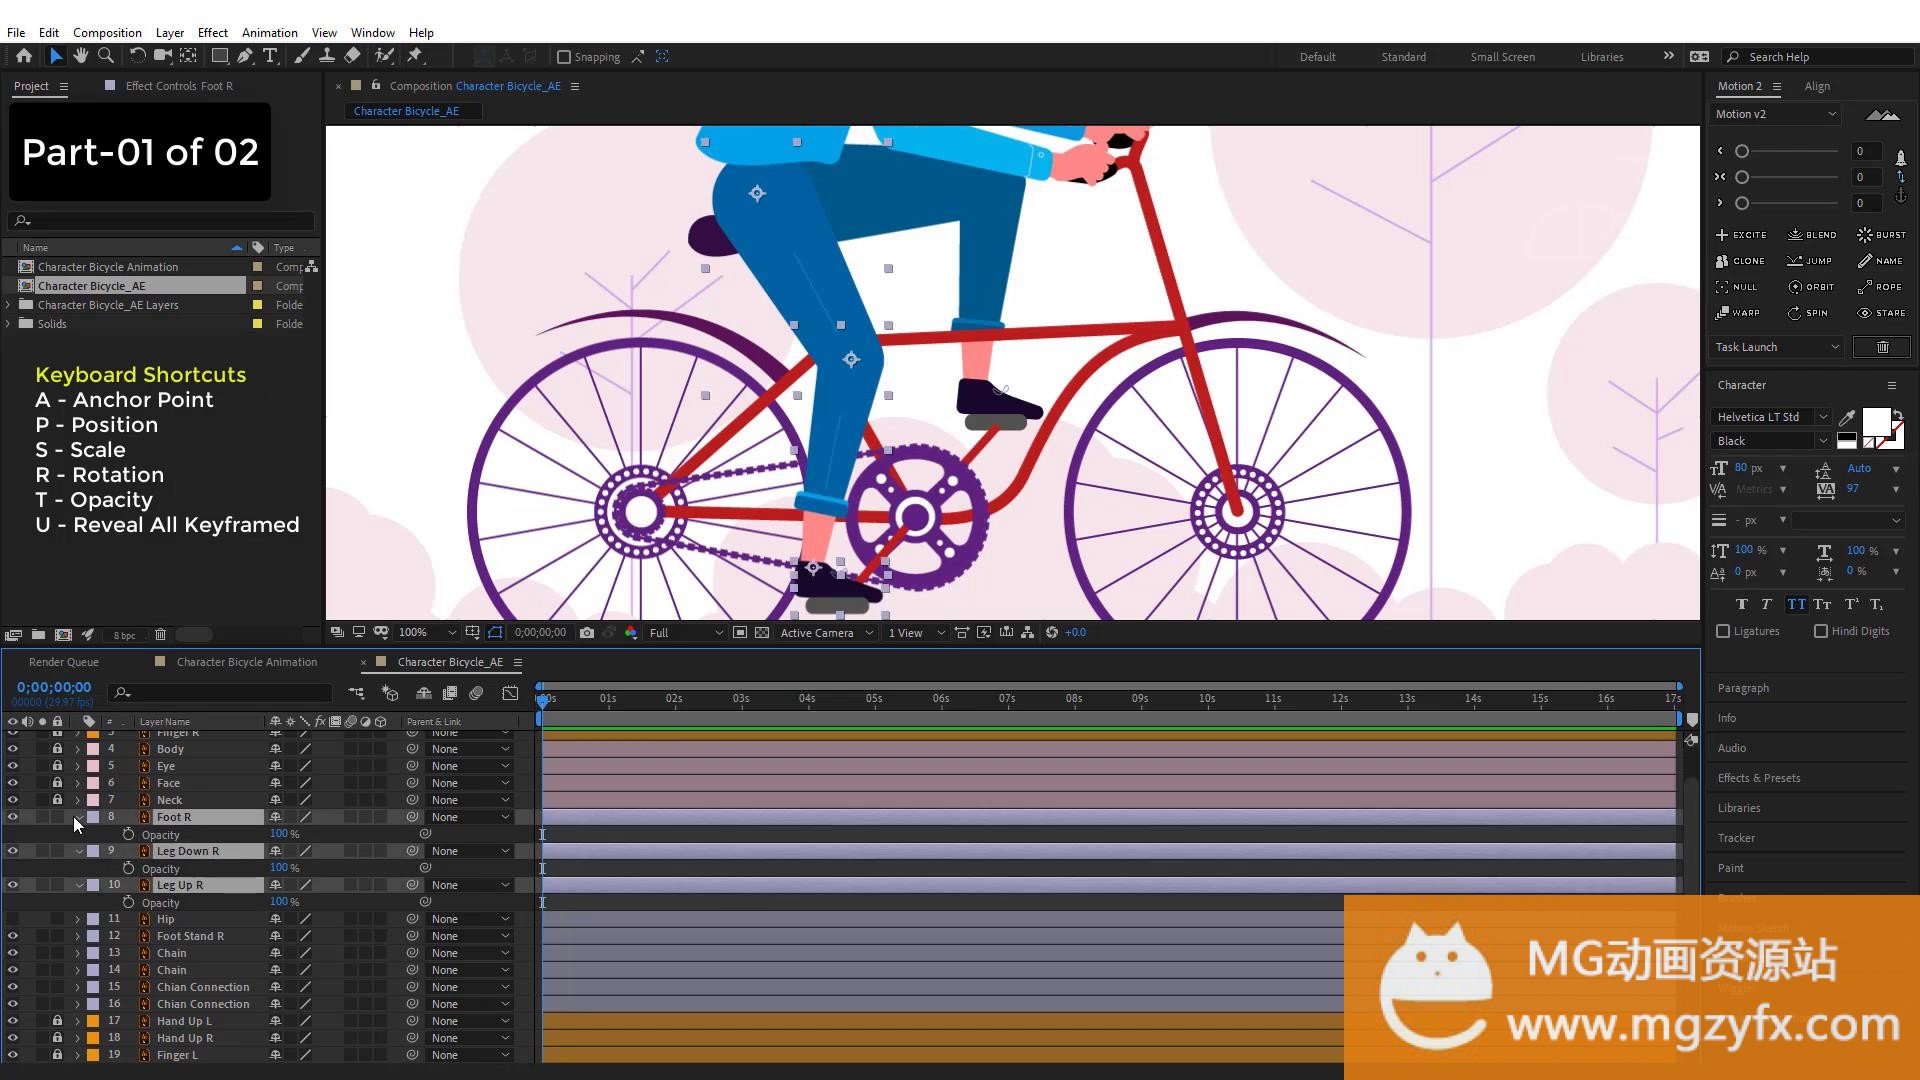Image resolution: width=1920 pixels, height=1080 pixels.
Task: Hide the Leg Down R layer visibility
Action: point(13,851)
